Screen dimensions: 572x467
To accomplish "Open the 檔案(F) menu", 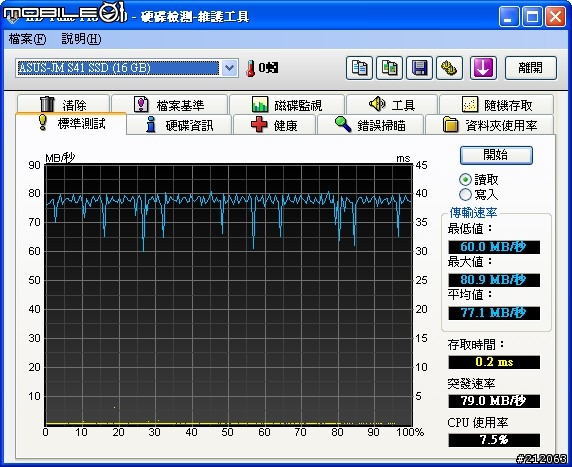I will point(27,39).
